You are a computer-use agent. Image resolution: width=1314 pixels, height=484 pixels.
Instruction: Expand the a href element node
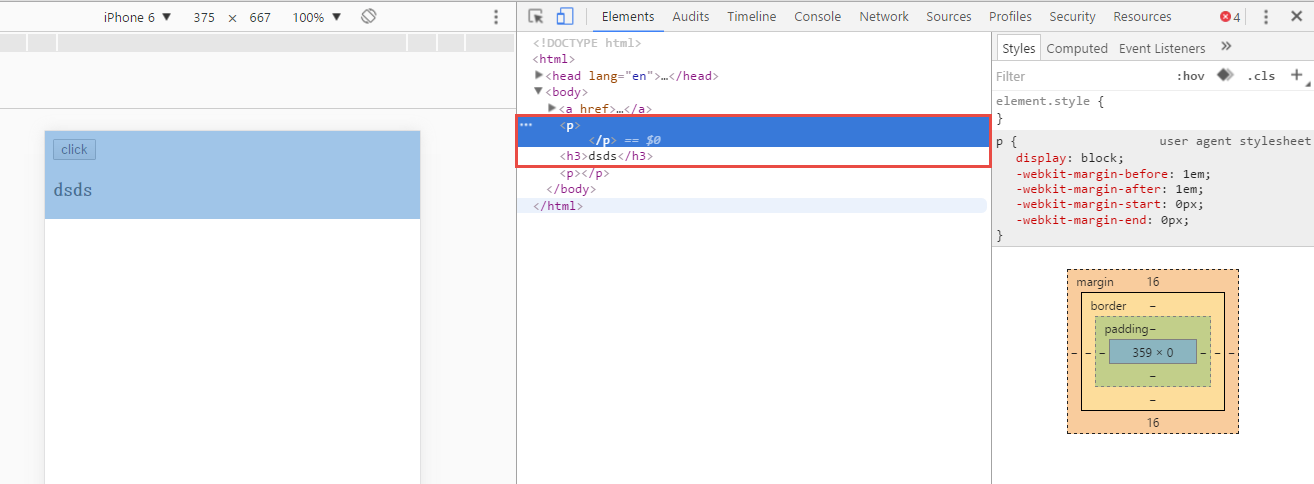point(552,107)
